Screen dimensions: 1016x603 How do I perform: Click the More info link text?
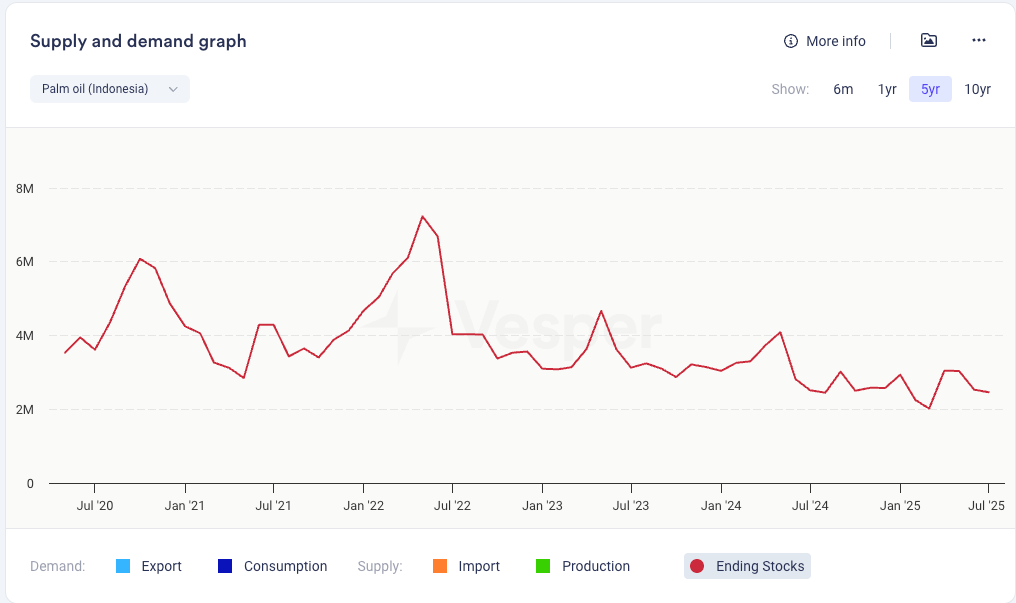[x=835, y=41]
